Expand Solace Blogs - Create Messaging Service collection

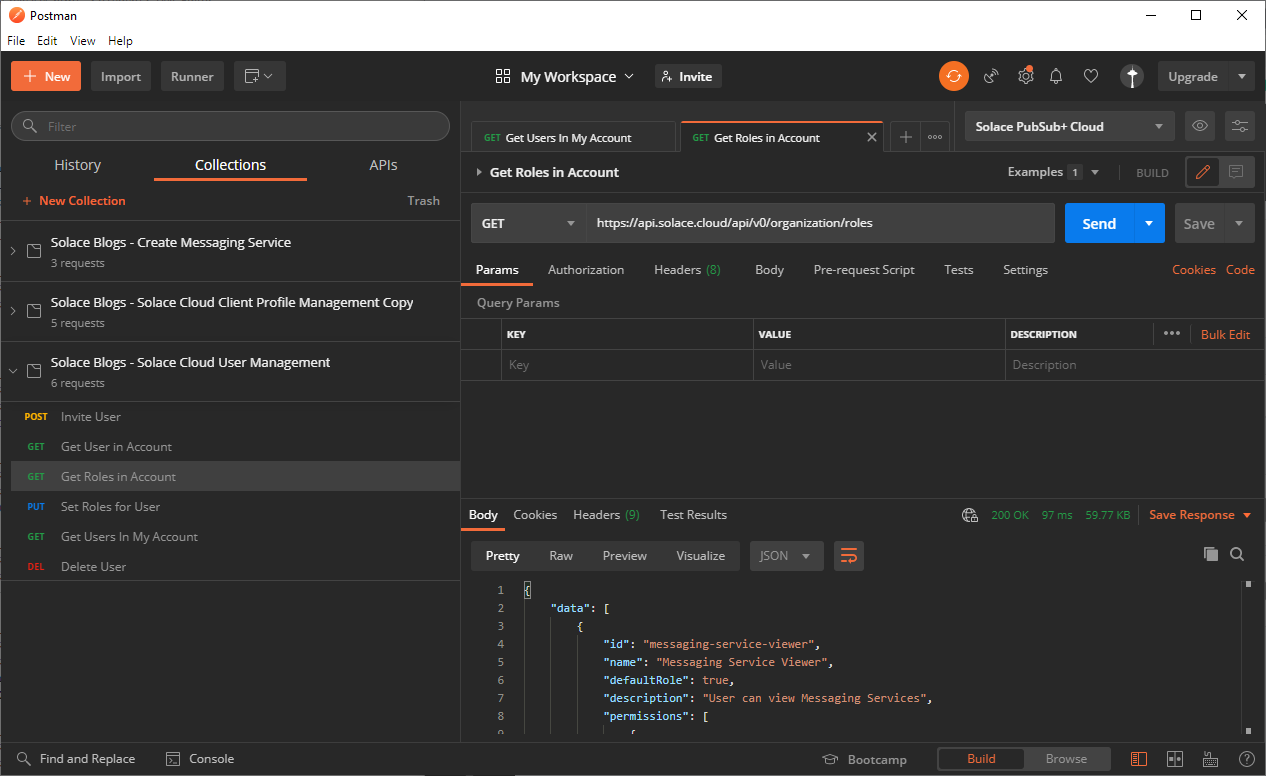pos(13,251)
